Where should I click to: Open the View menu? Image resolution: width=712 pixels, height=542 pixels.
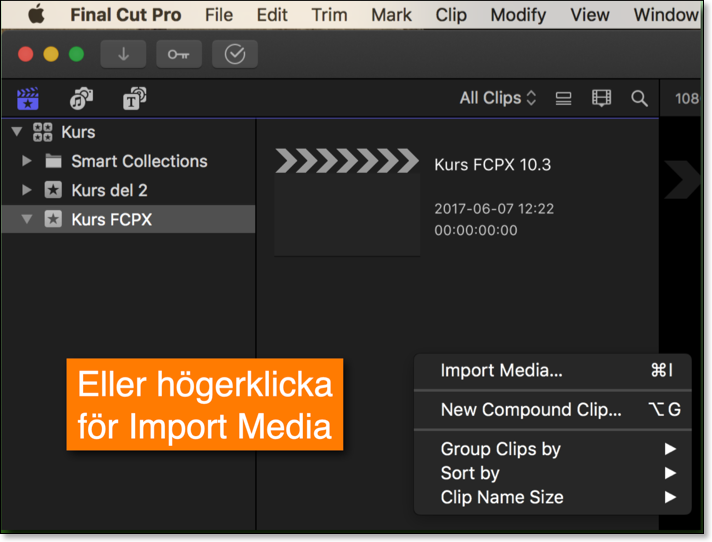coord(589,15)
